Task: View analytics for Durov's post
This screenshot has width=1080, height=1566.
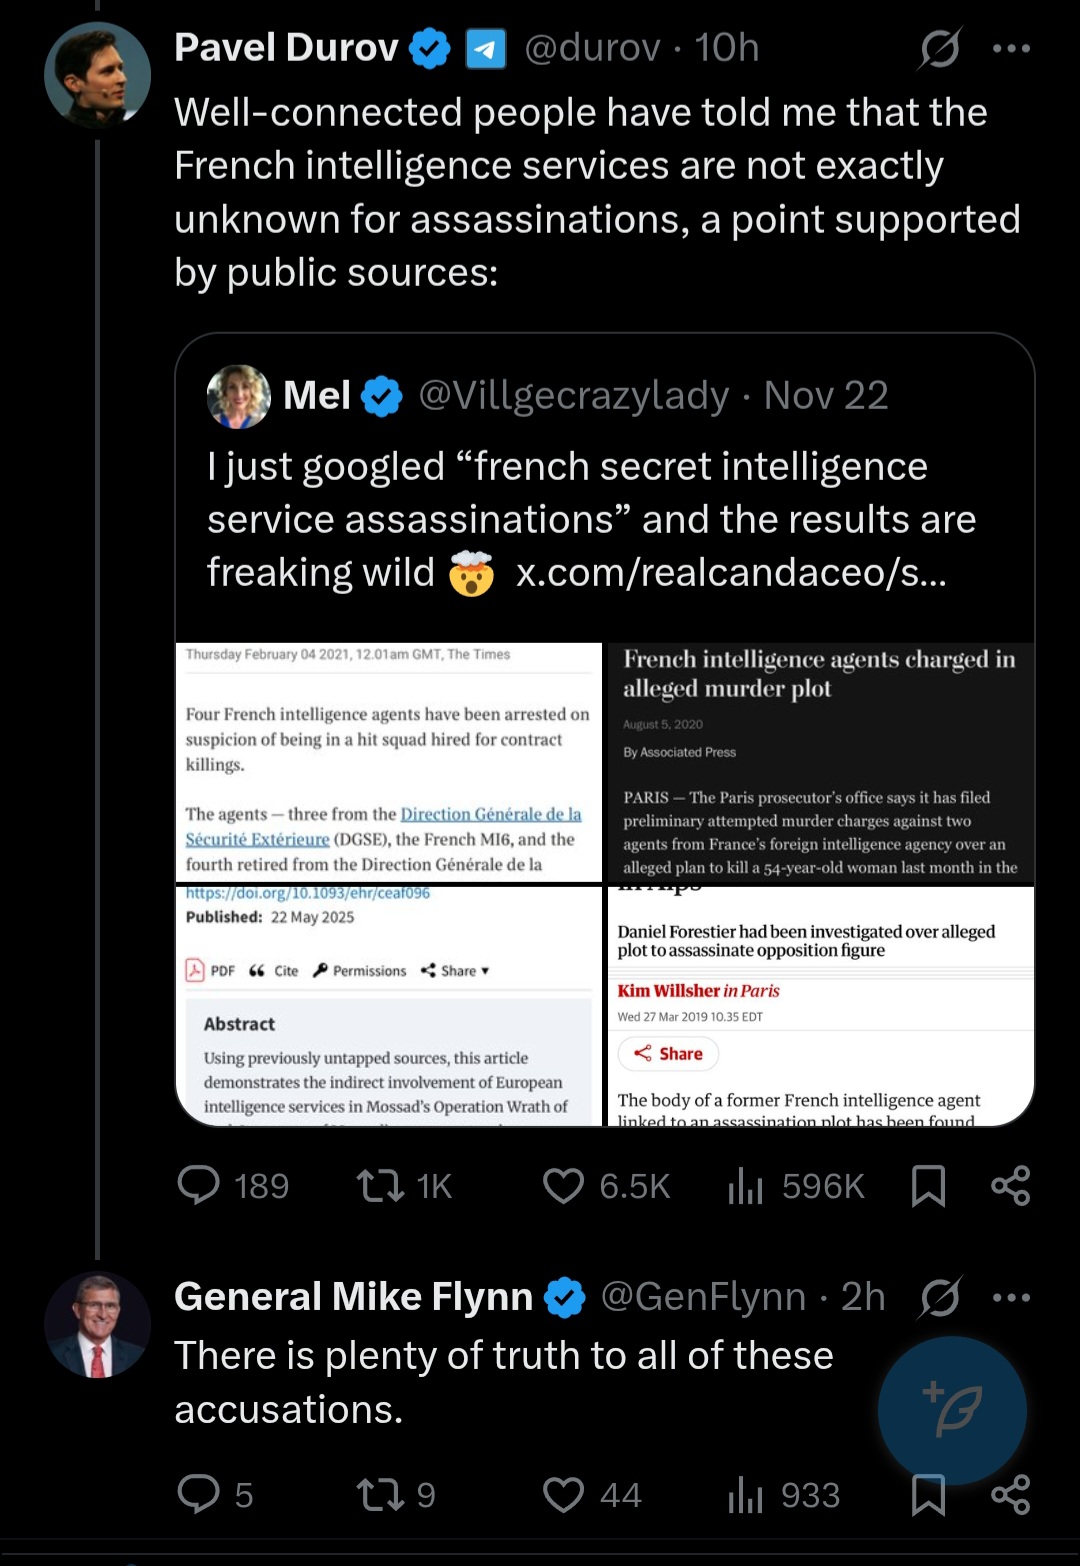Action: pyautogui.click(x=746, y=1185)
